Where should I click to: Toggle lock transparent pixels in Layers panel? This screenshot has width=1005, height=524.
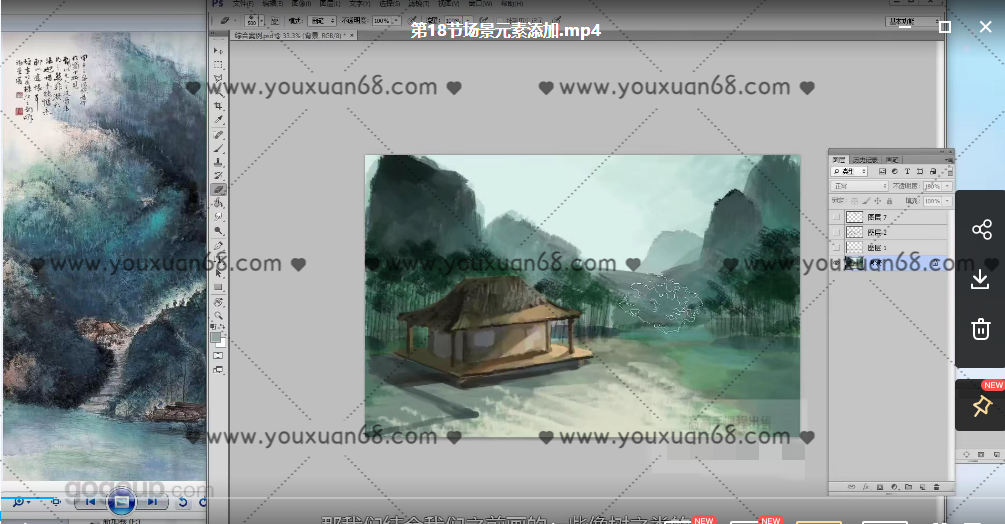(x=854, y=201)
